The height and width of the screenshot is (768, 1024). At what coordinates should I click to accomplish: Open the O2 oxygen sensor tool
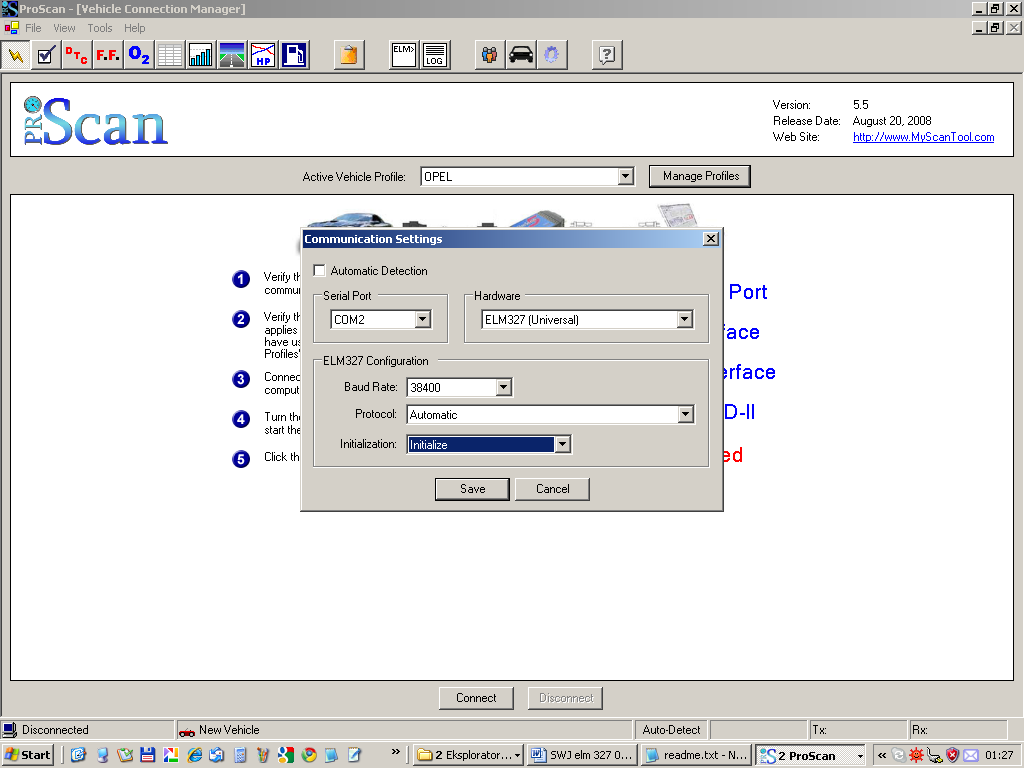[138, 56]
